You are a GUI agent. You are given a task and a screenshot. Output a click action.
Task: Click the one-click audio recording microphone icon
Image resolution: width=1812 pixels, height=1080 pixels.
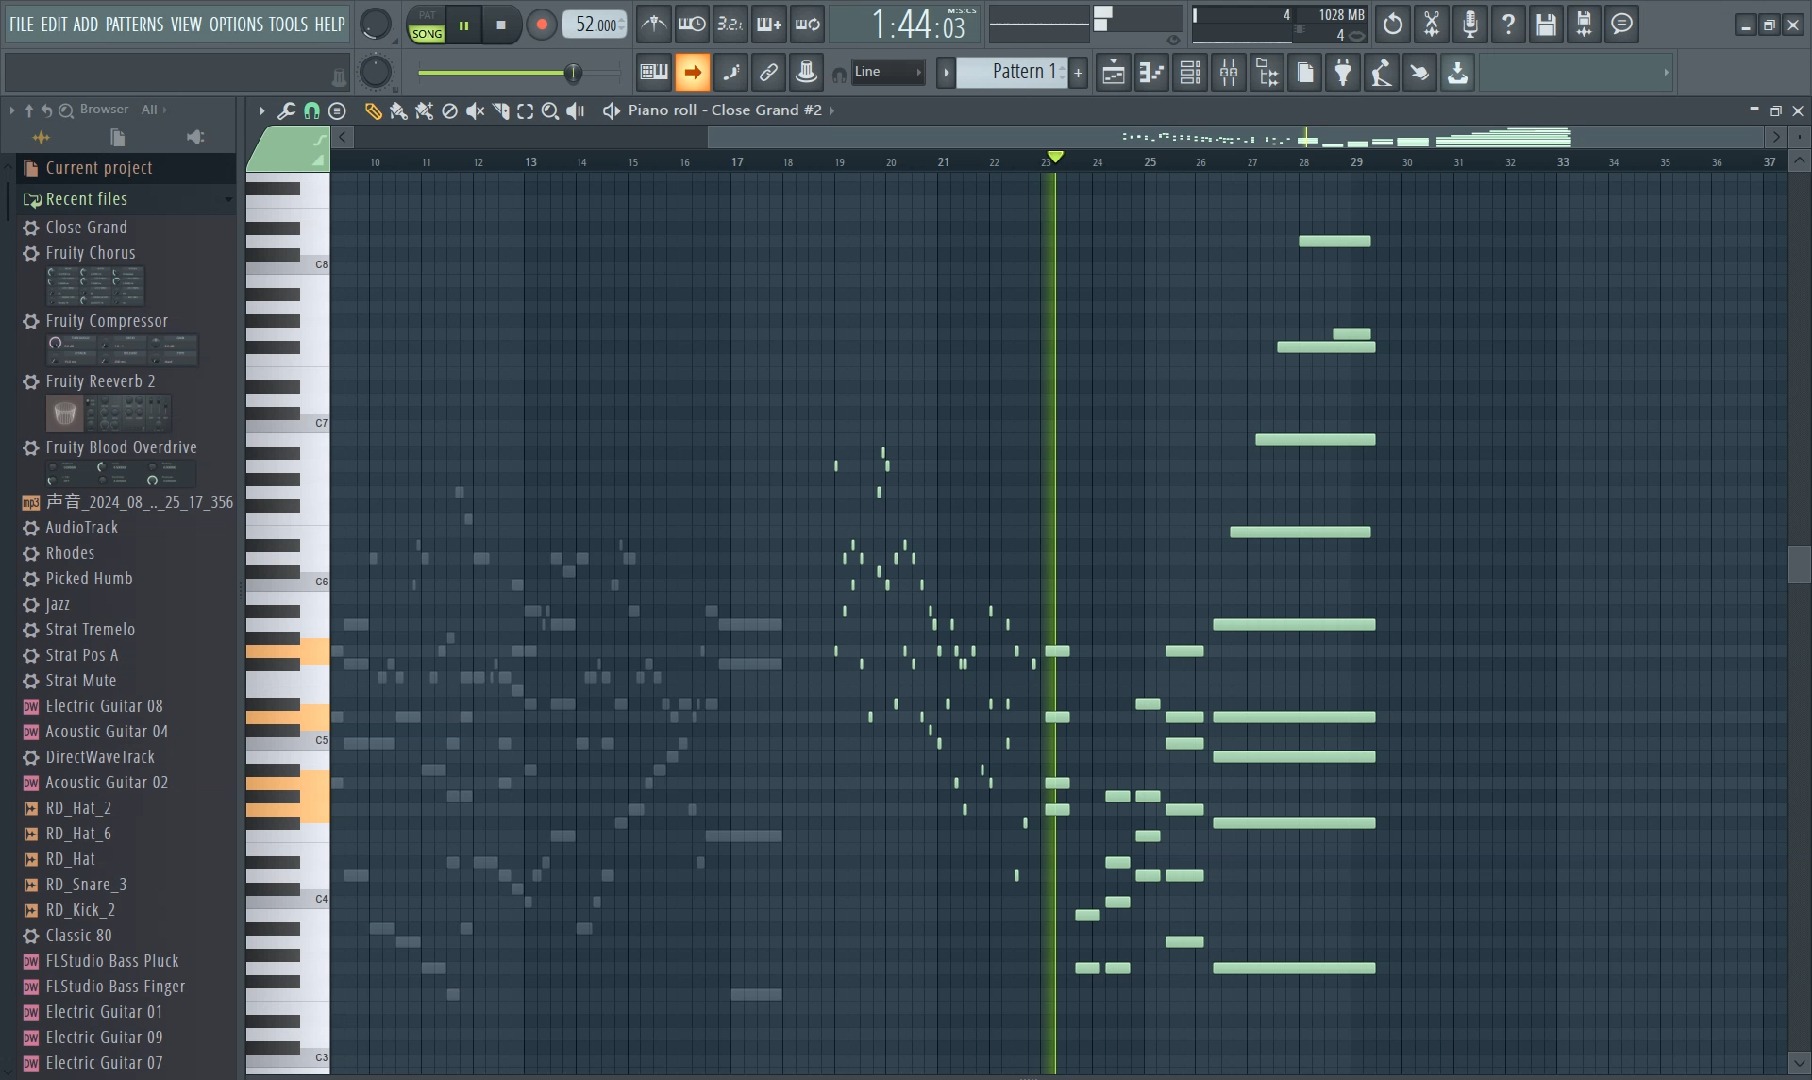[1469, 24]
